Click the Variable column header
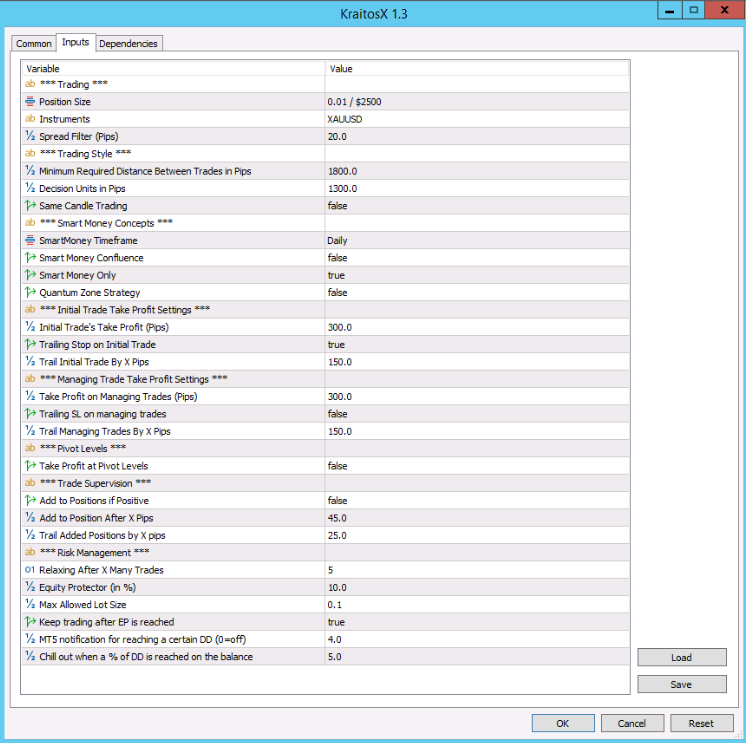This screenshot has width=746, height=743. click(174, 68)
